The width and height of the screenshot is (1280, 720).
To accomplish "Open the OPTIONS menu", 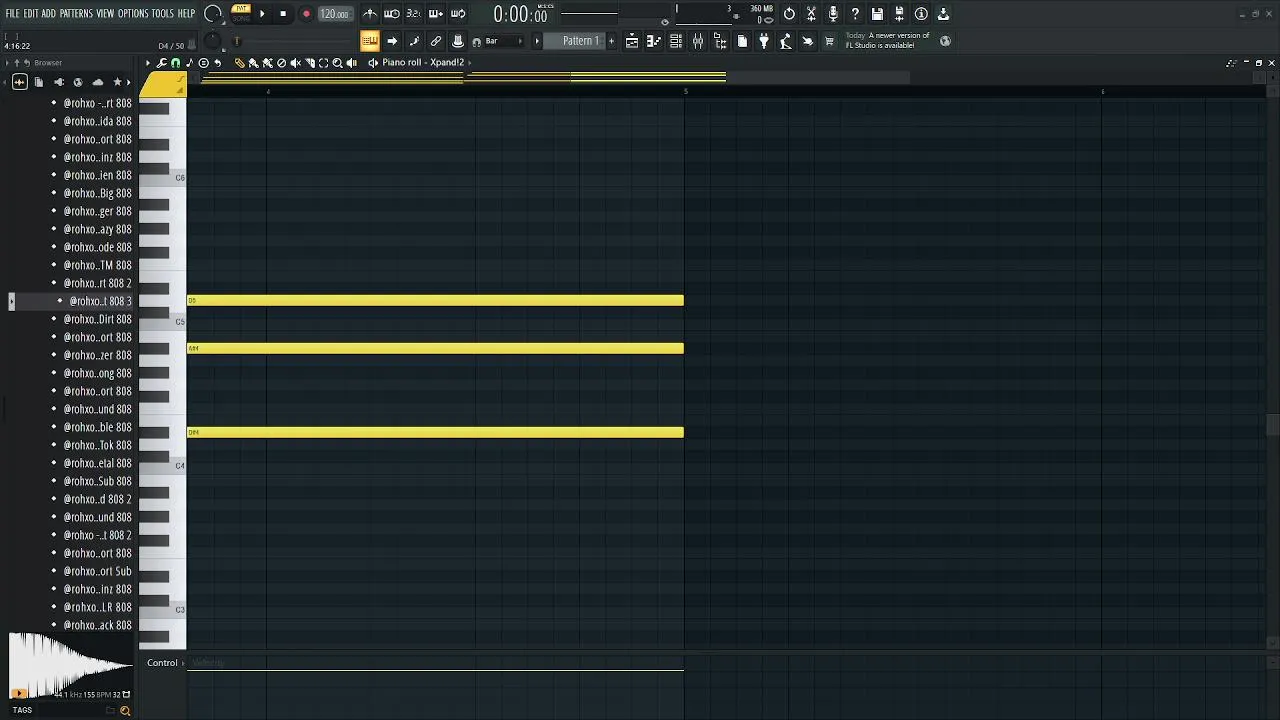I will click(x=133, y=13).
